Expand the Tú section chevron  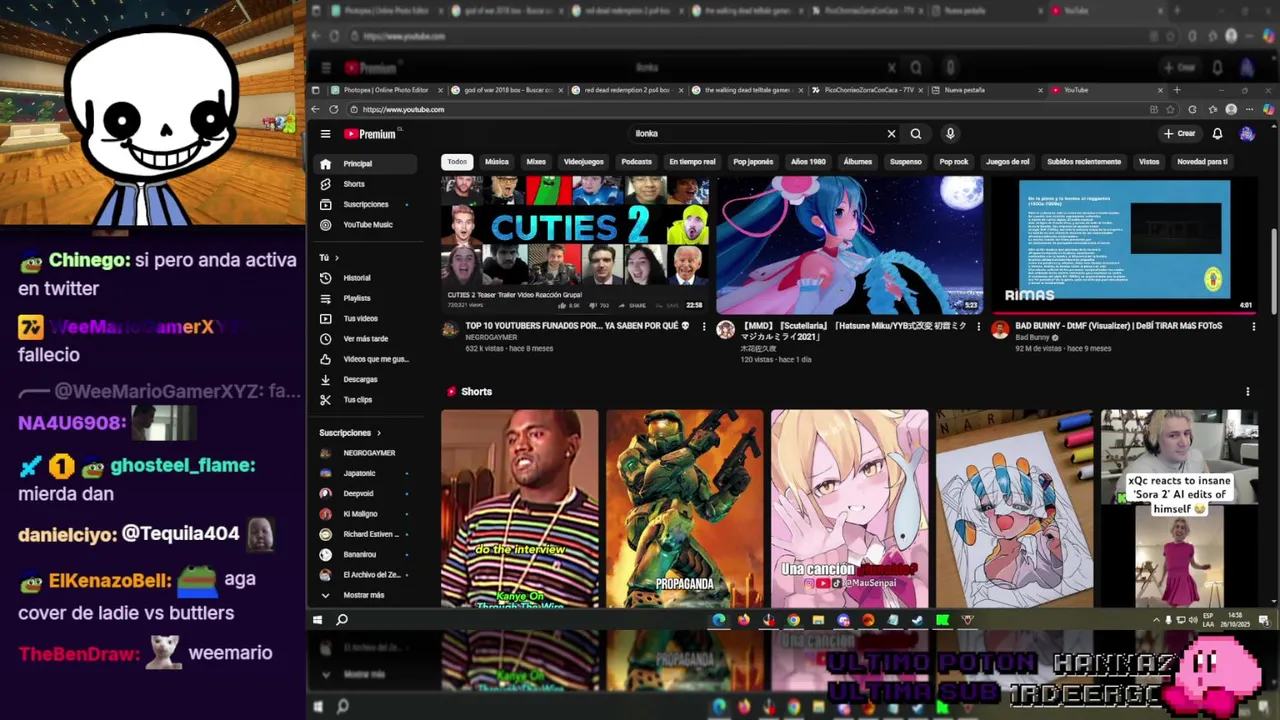coord(337,258)
